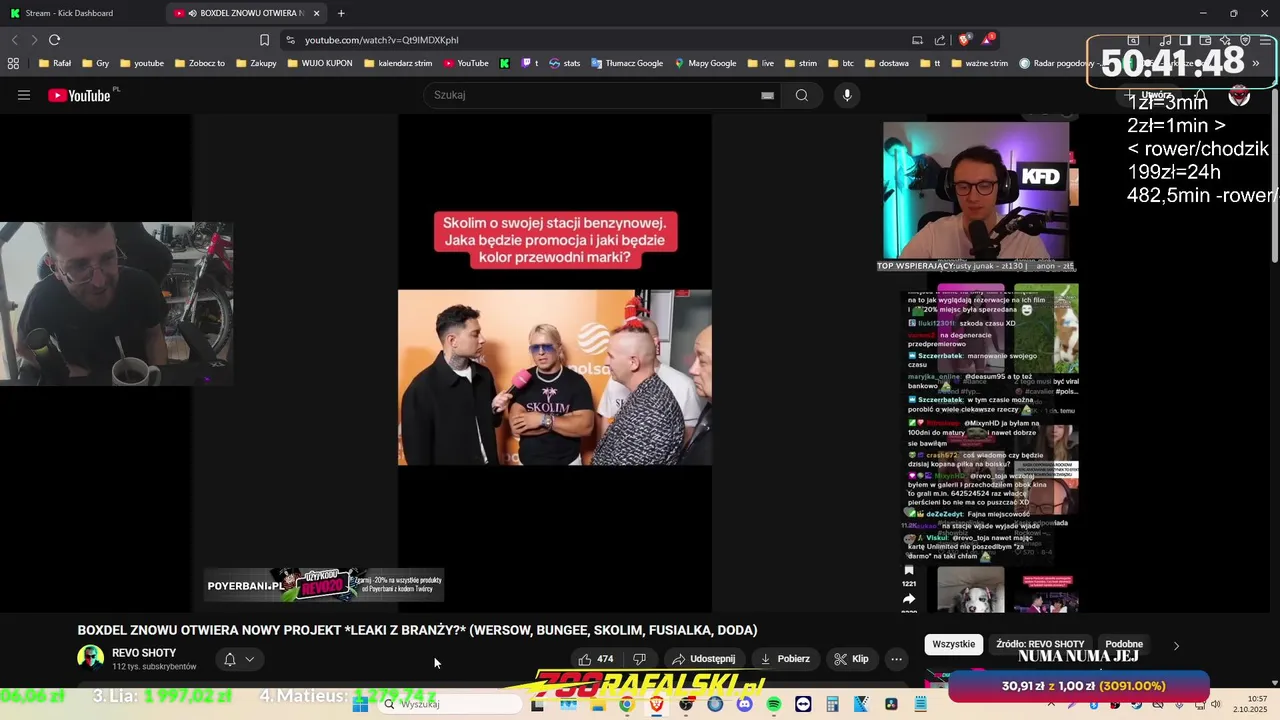This screenshot has width=1280, height=720.
Task: Go back with the browser back arrow
Action: click(x=14, y=40)
